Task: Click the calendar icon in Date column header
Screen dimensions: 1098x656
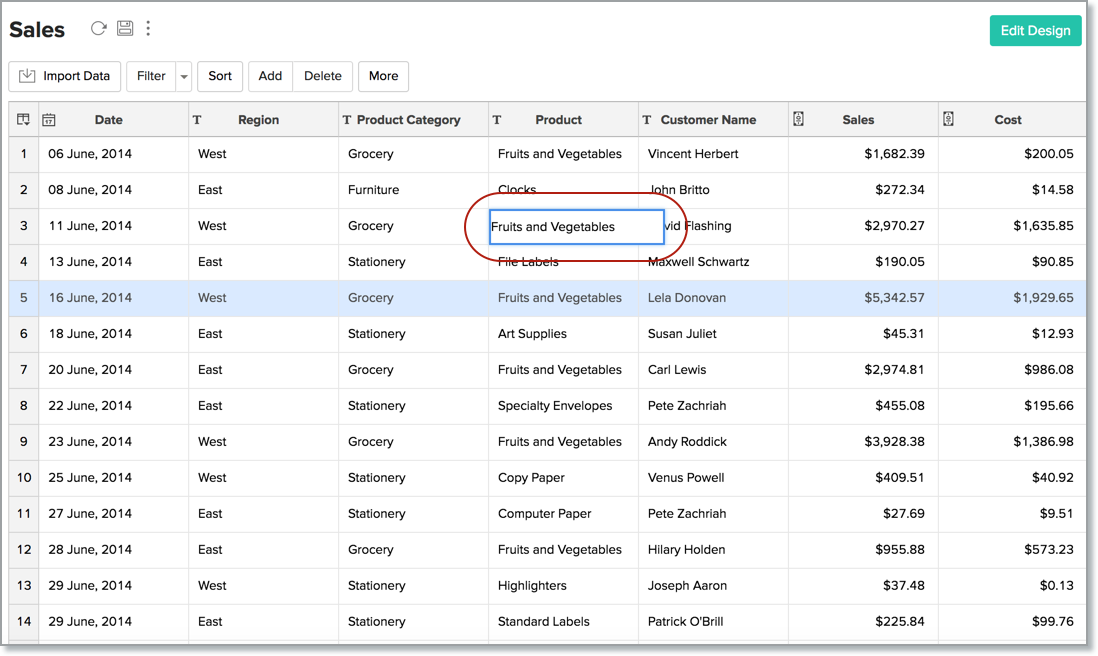Action: coord(48,120)
